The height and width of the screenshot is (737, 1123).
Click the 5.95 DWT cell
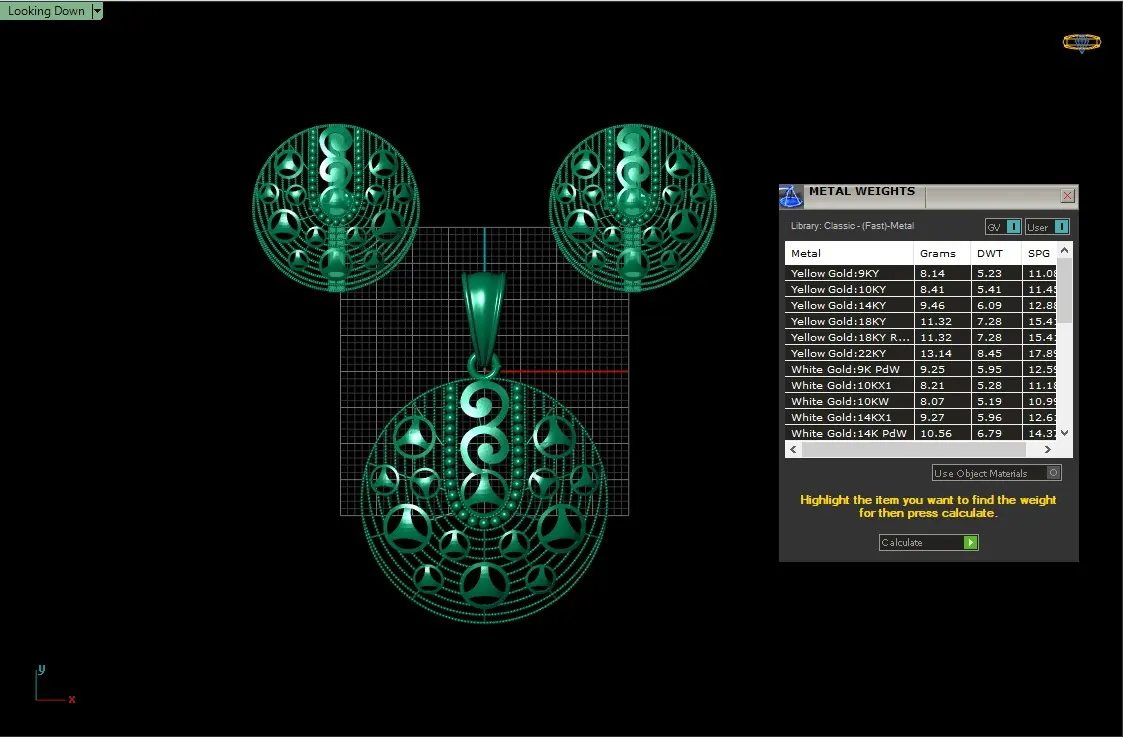[x=996, y=369]
